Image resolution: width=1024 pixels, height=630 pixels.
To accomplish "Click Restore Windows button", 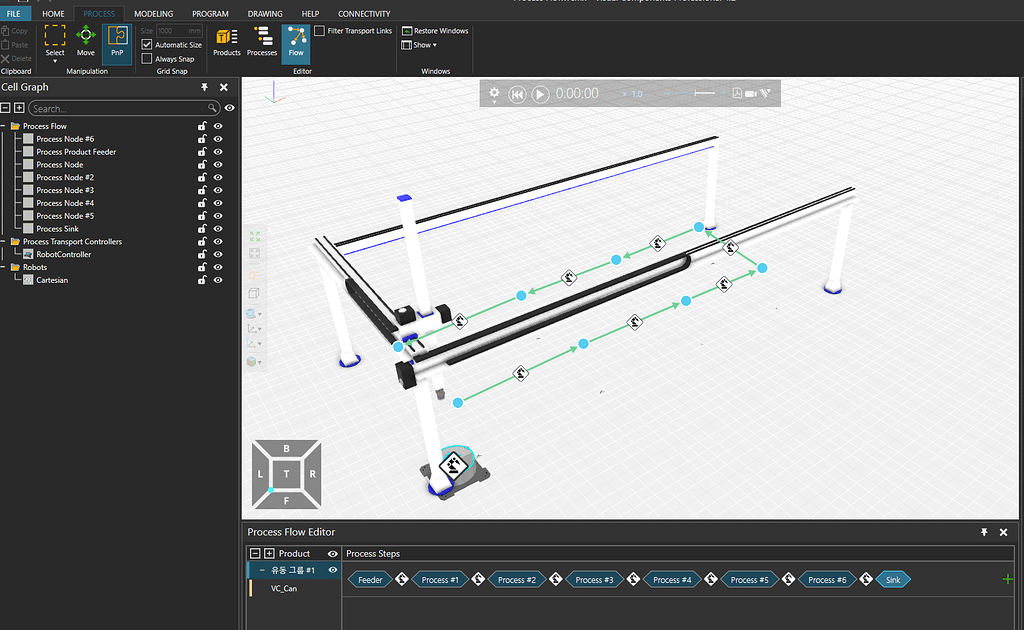I will (434, 30).
